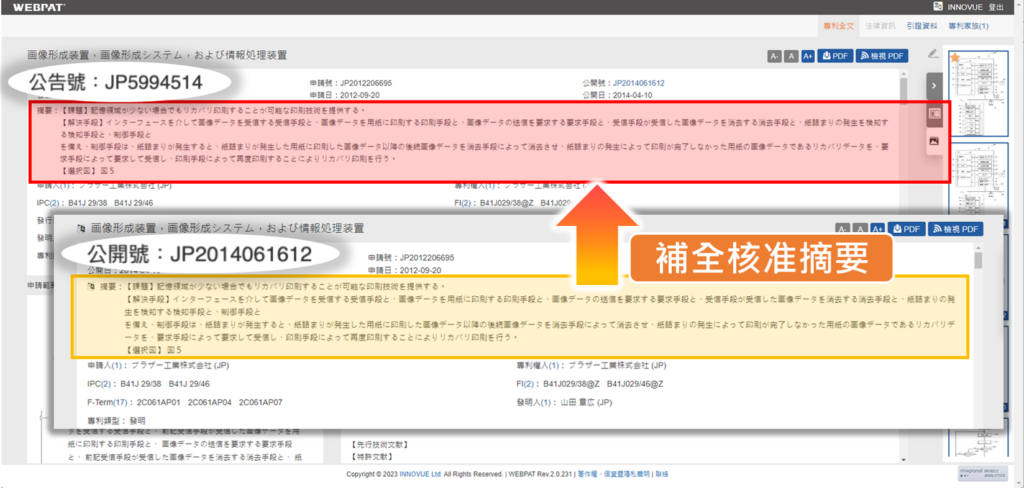The height and width of the screenshot is (488, 1024).
Task: Click the language icon beside INNOVUE
Action: (938, 7)
